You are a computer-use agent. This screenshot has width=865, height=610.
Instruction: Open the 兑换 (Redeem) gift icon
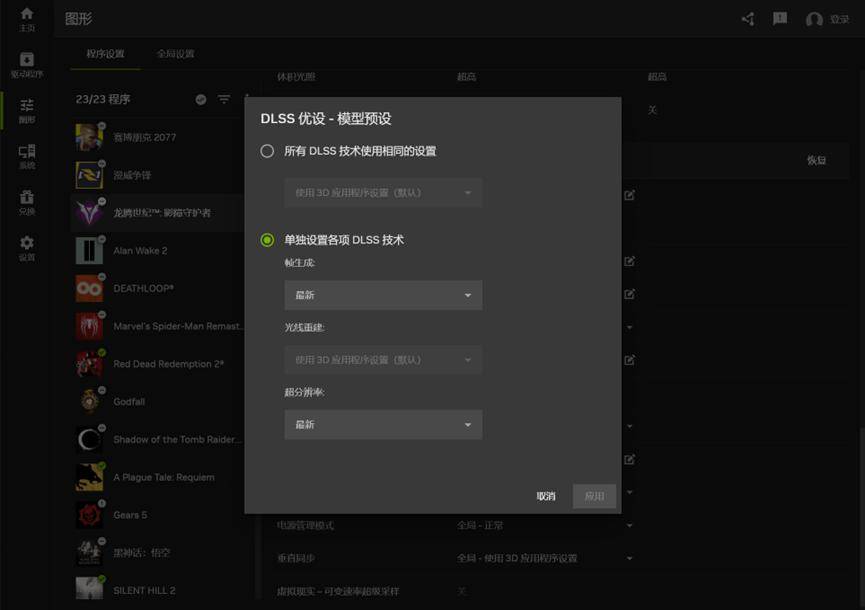pos(27,202)
